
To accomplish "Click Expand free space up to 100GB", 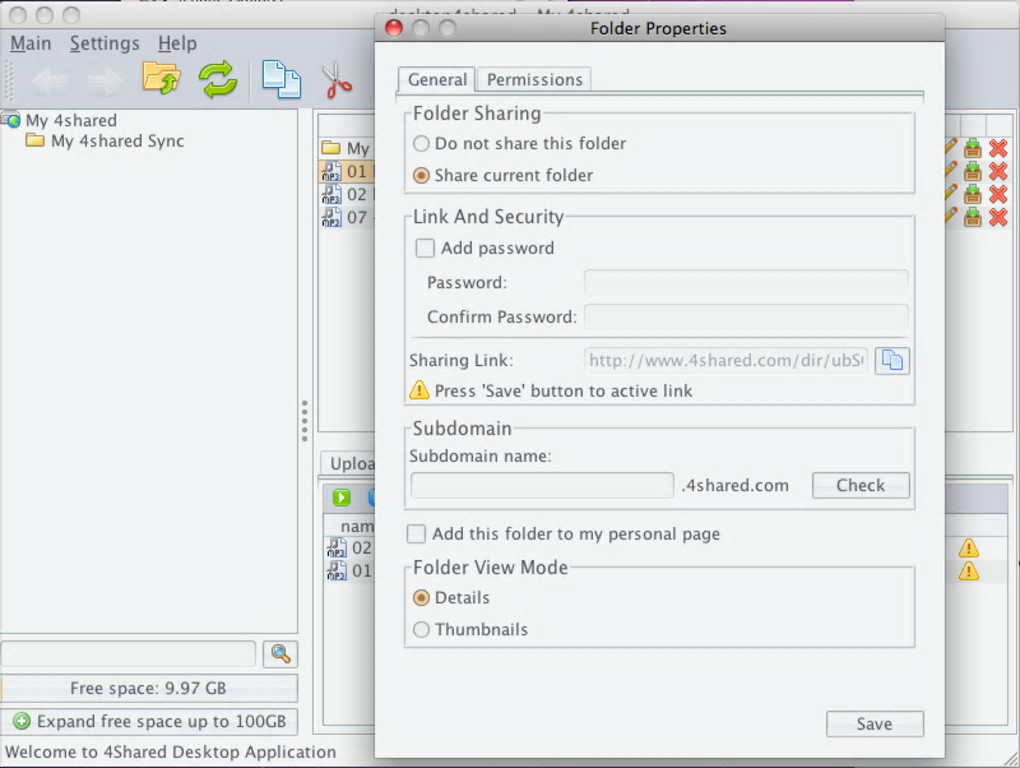I will (x=150, y=721).
